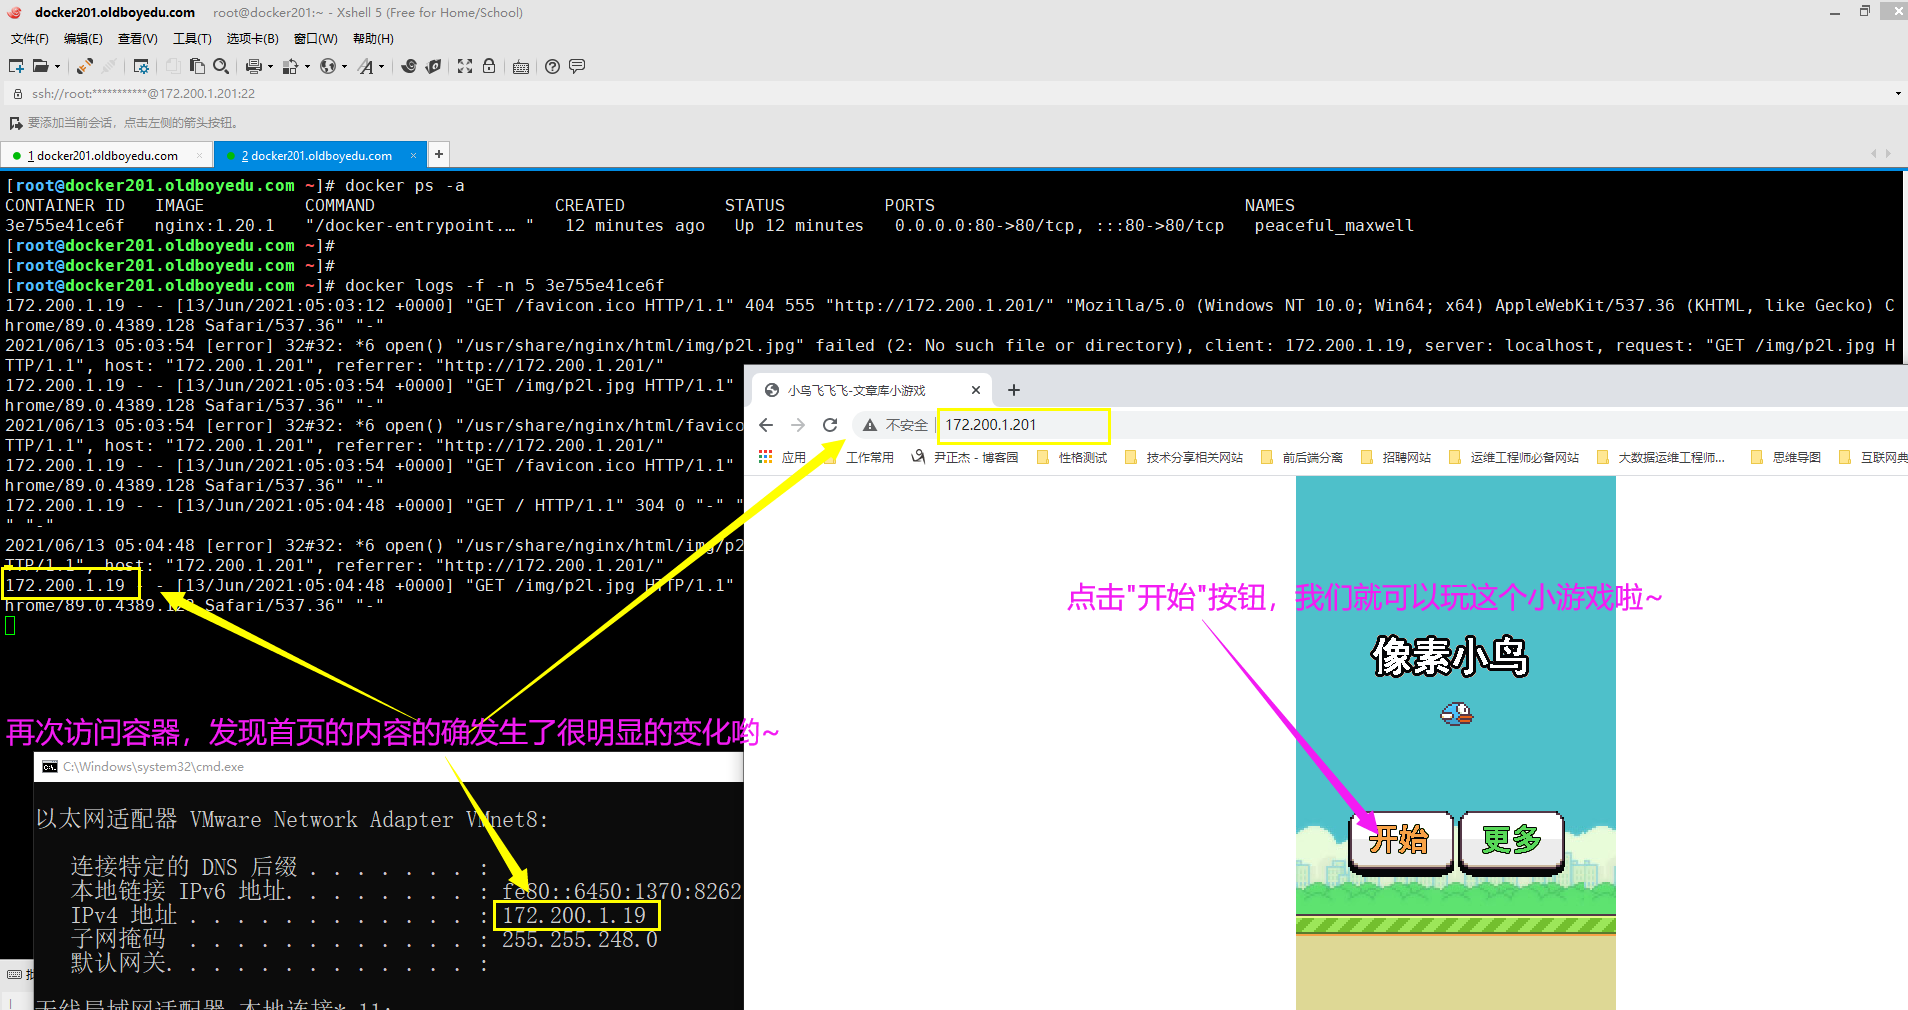Expand the font 'A' dropdown arrow
Screen dimensions: 1908x1010
[x=381, y=67]
